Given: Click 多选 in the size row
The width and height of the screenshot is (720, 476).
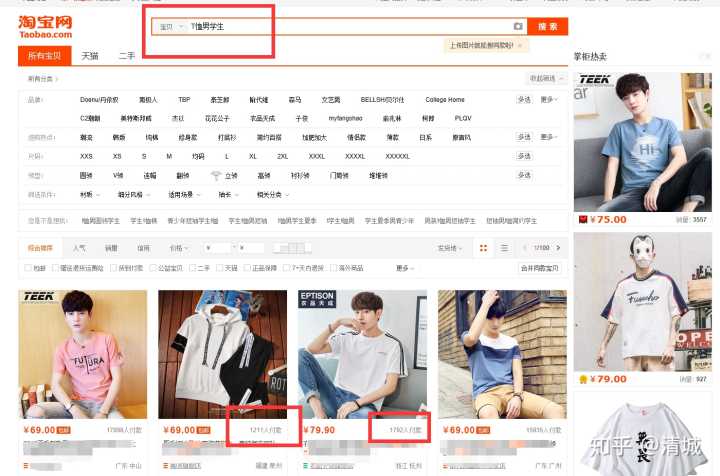Looking at the screenshot, I should coord(524,156).
